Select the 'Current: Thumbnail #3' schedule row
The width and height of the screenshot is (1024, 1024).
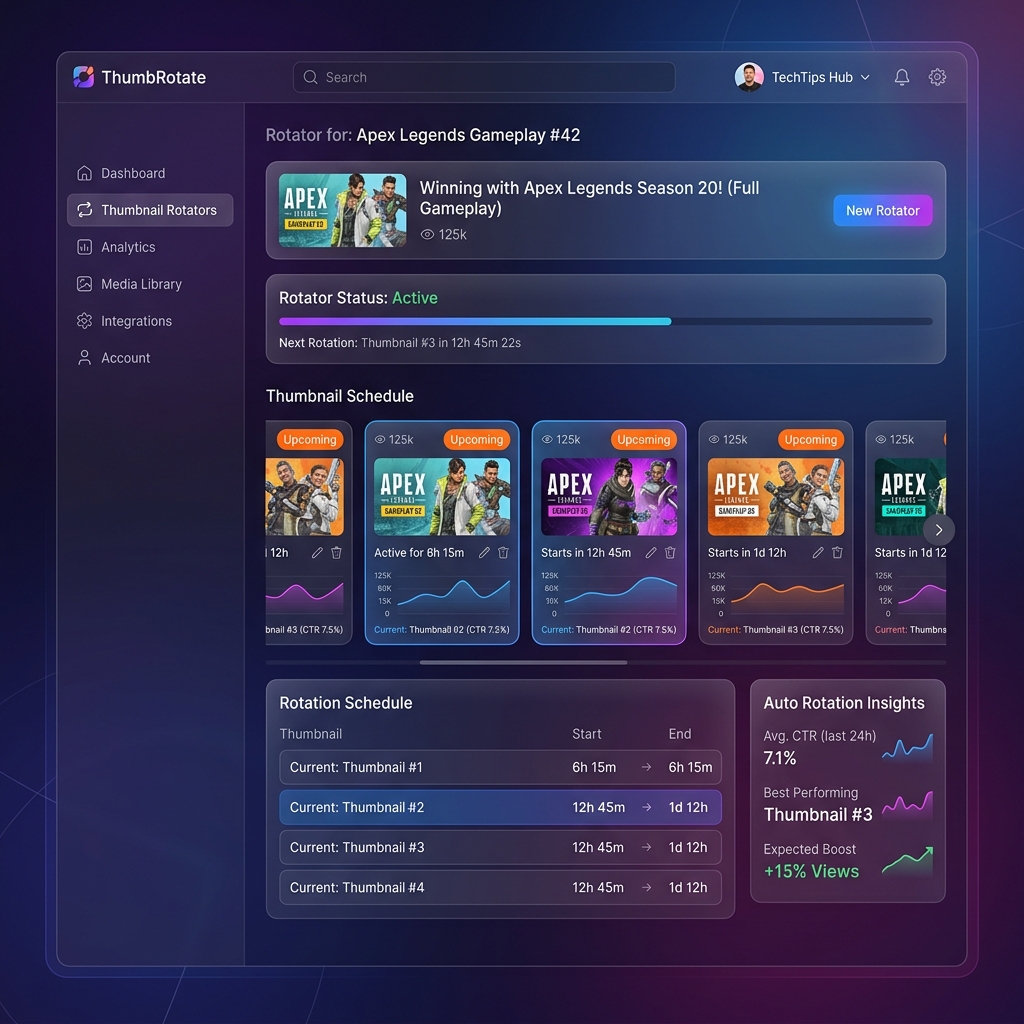point(500,847)
